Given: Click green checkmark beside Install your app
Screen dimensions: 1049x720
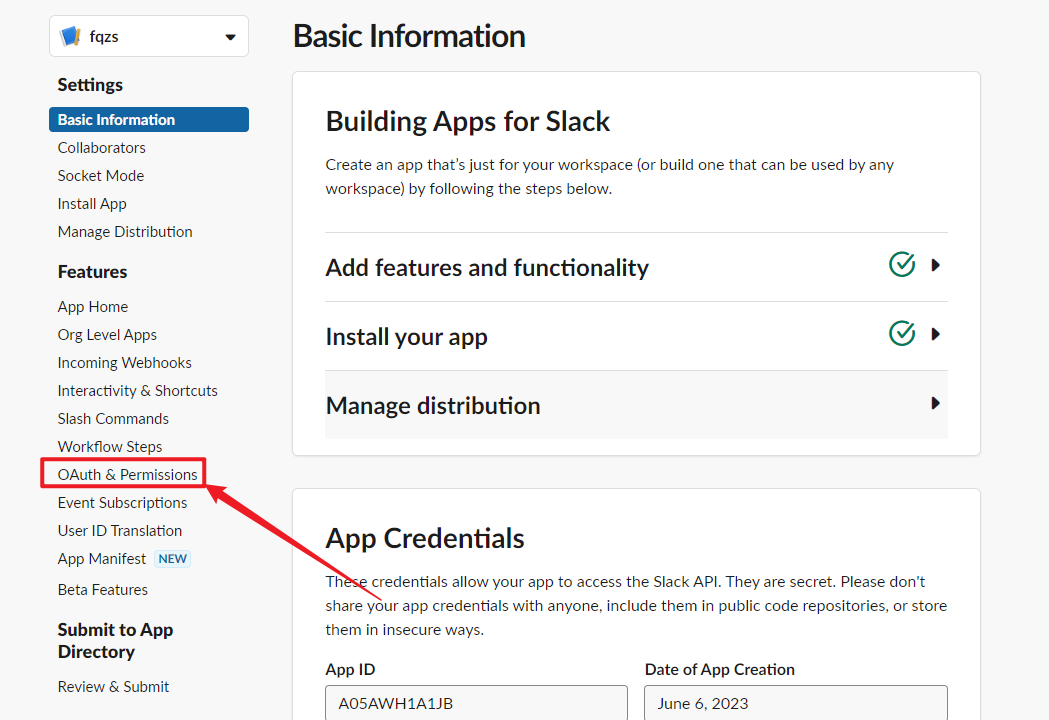Looking at the screenshot, I should coord(902,333).
